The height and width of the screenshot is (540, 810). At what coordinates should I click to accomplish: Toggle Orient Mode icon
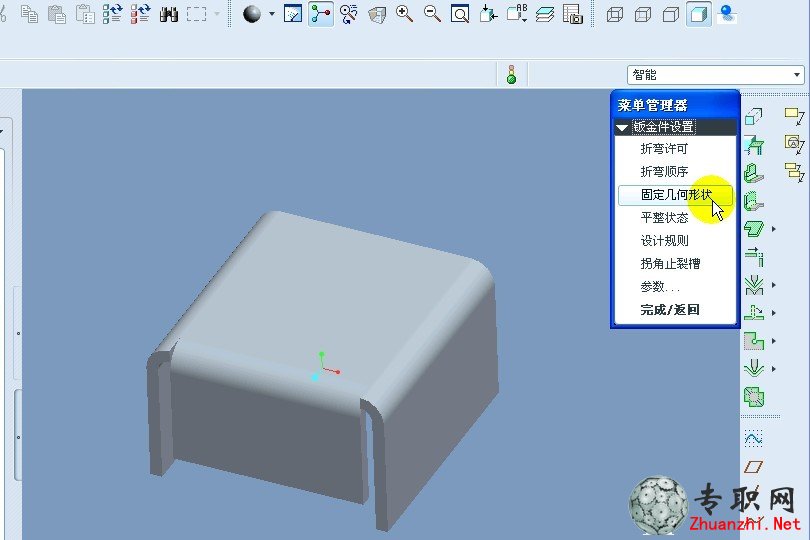pos(349,14)
